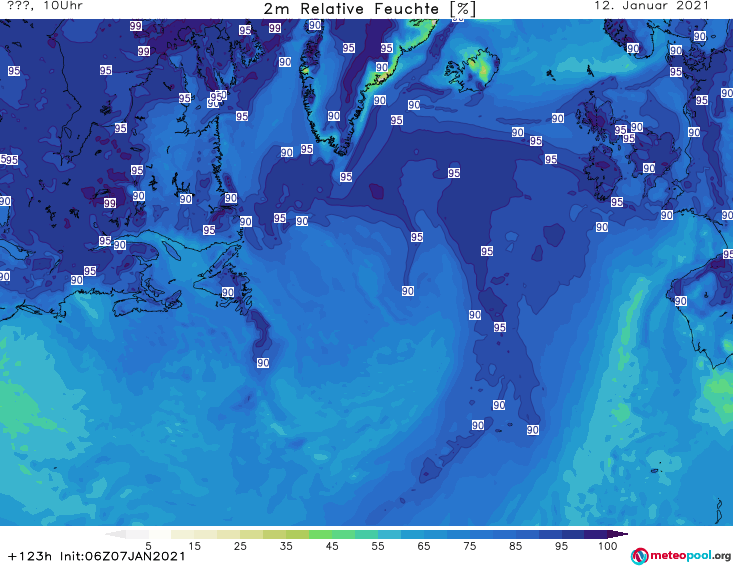Screen dimensions: 733x566
Task: Click the '???, 10Uhr' time label
Action: tap(45, 6)
